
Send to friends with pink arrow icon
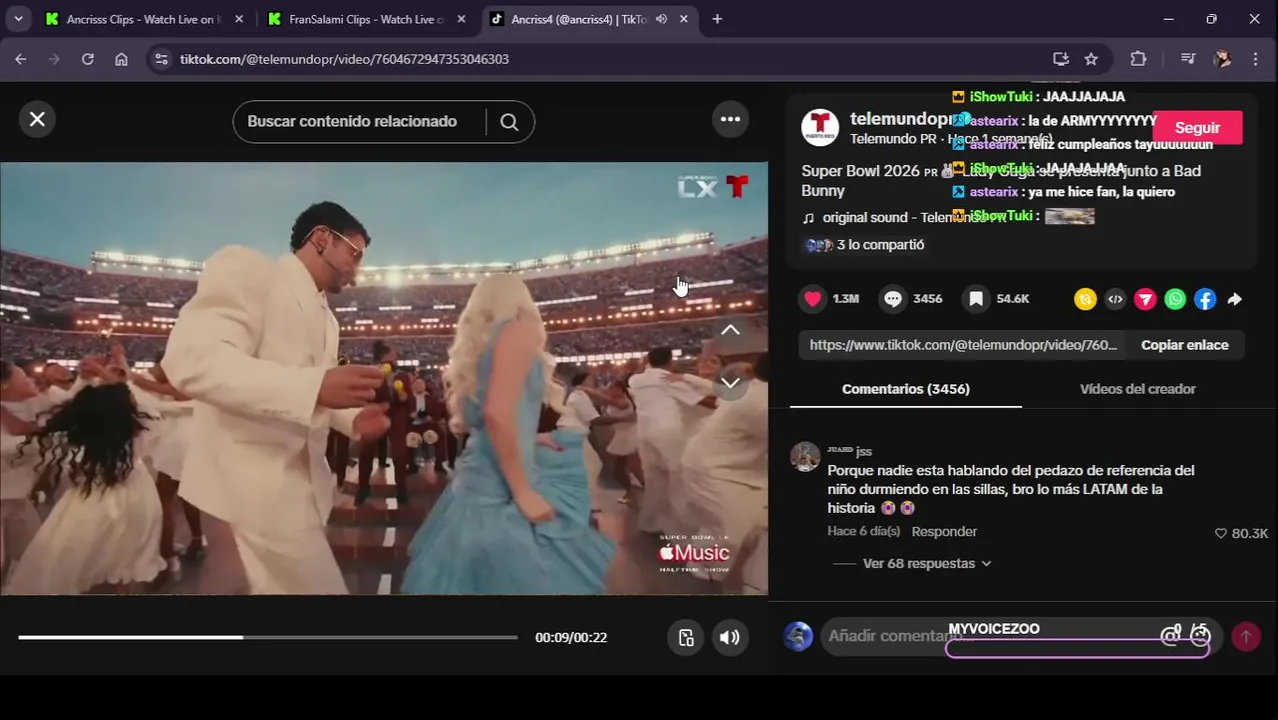click(x=1145, y=299)
